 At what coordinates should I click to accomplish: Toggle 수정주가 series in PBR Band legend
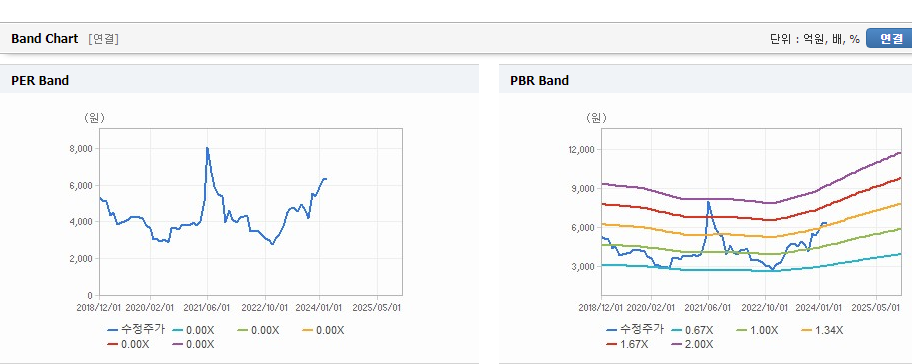coord(635,330)
